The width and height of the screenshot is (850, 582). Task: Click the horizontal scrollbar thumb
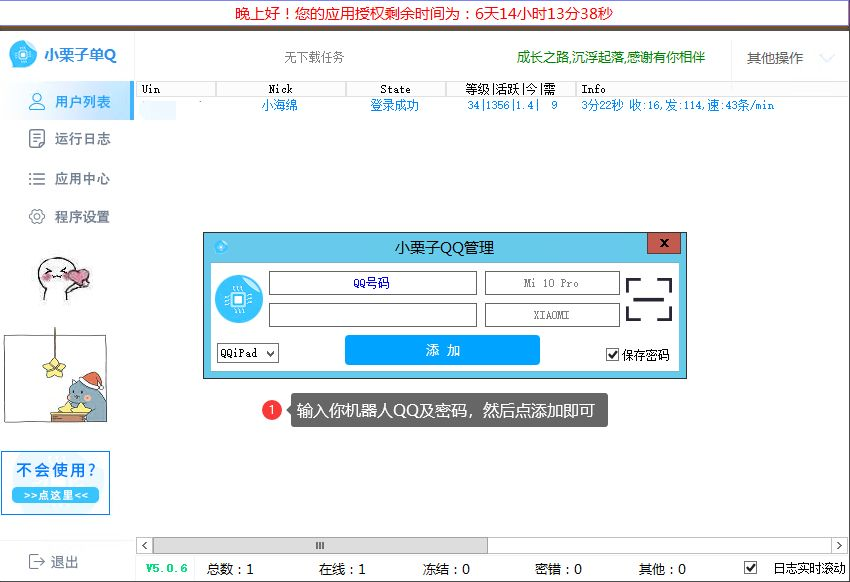click(x=320, y=545)
